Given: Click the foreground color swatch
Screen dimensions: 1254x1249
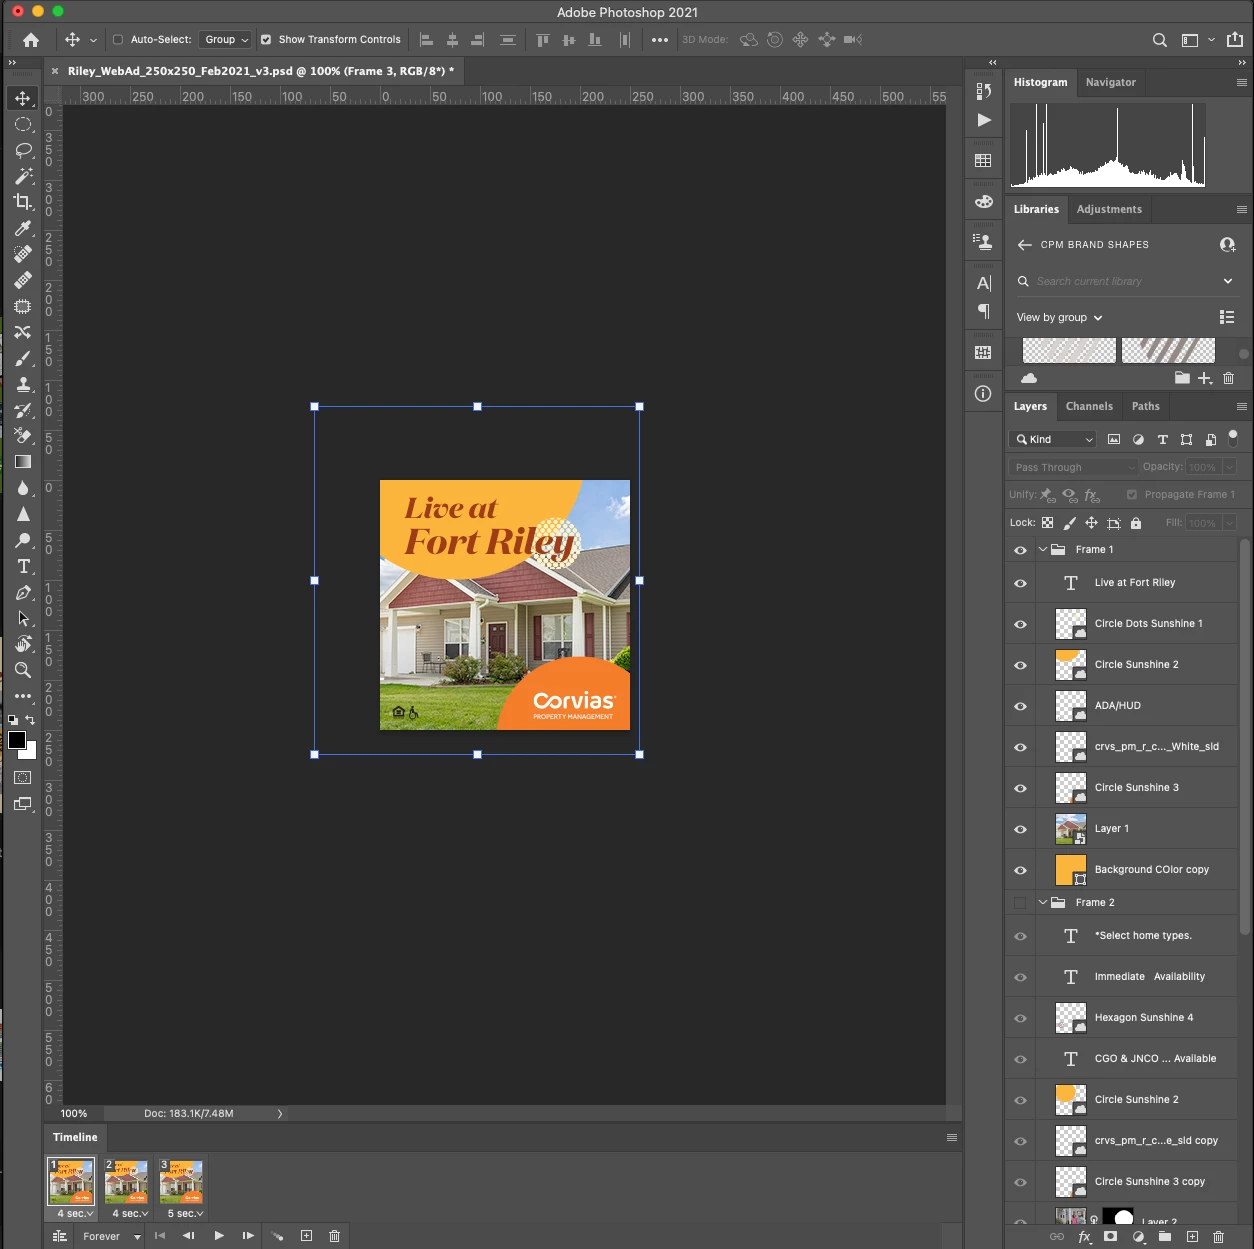Looking at the screenshot, I should [x=17, y=740].
